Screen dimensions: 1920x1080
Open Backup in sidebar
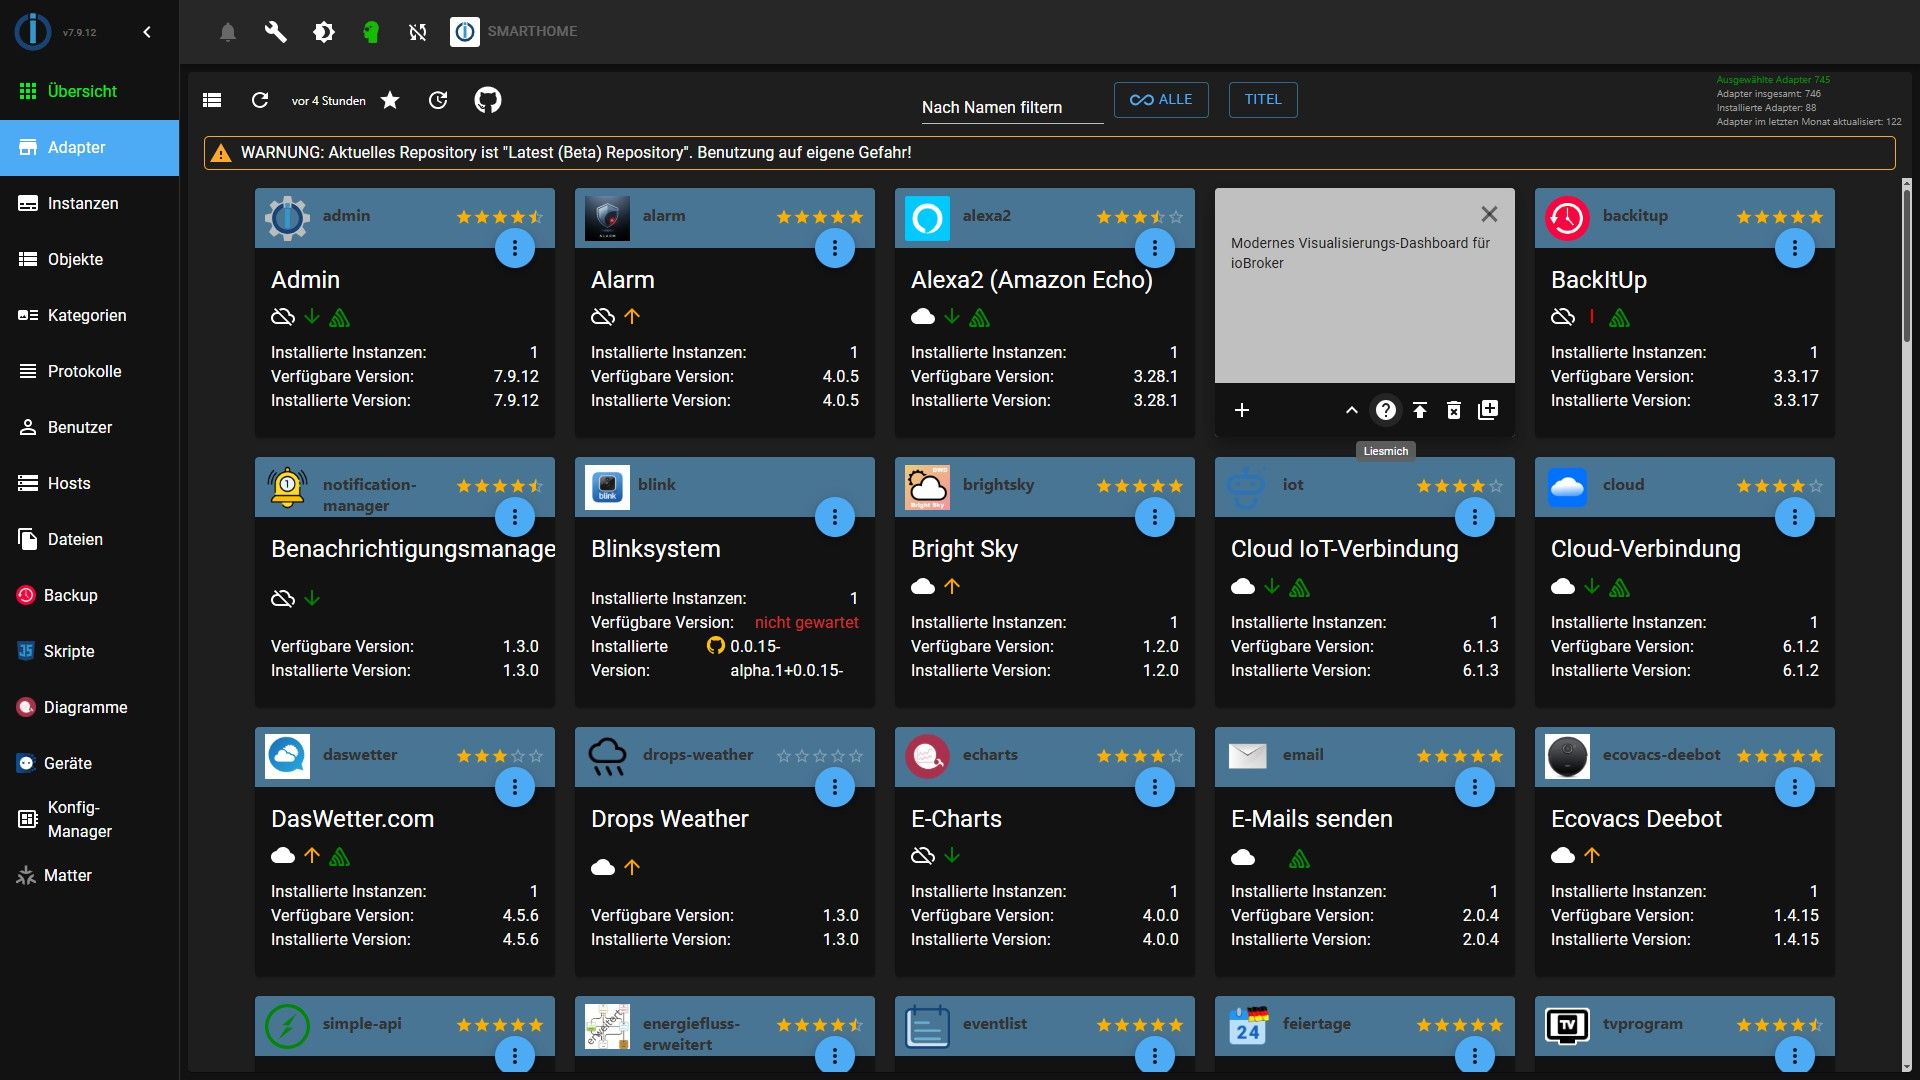coord(90,595)
